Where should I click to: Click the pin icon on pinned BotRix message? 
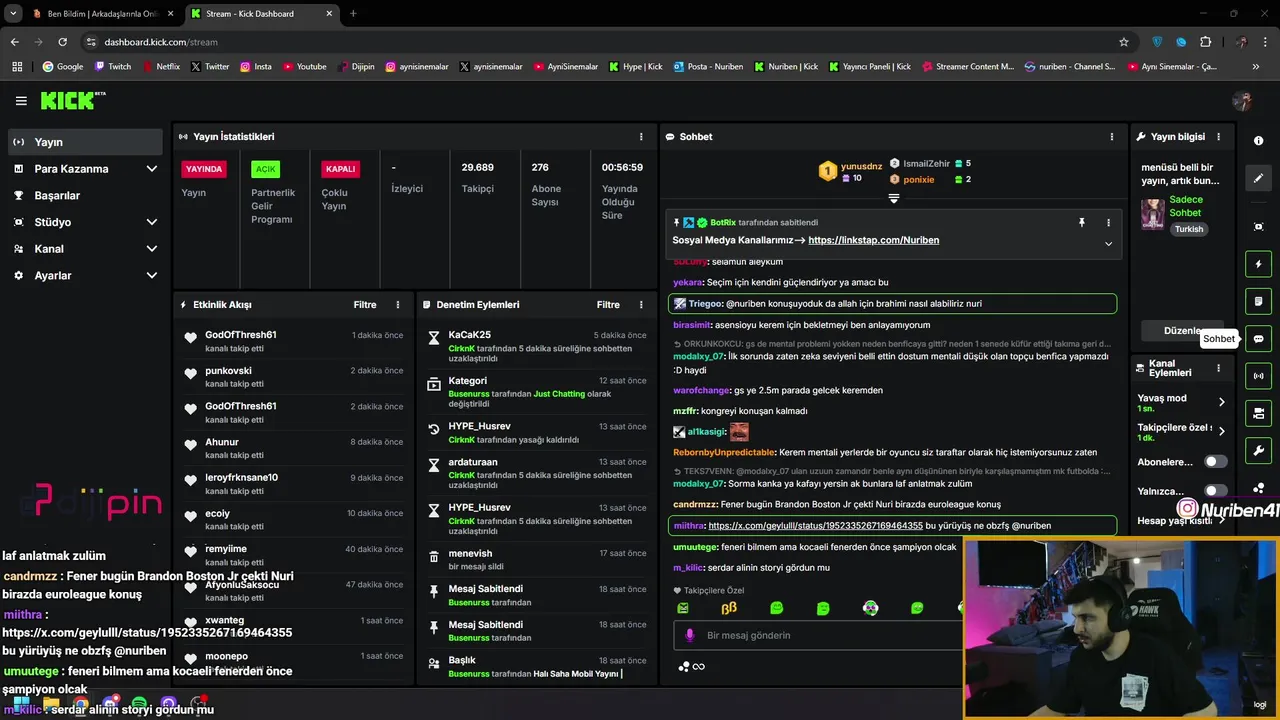[1082, 222]
